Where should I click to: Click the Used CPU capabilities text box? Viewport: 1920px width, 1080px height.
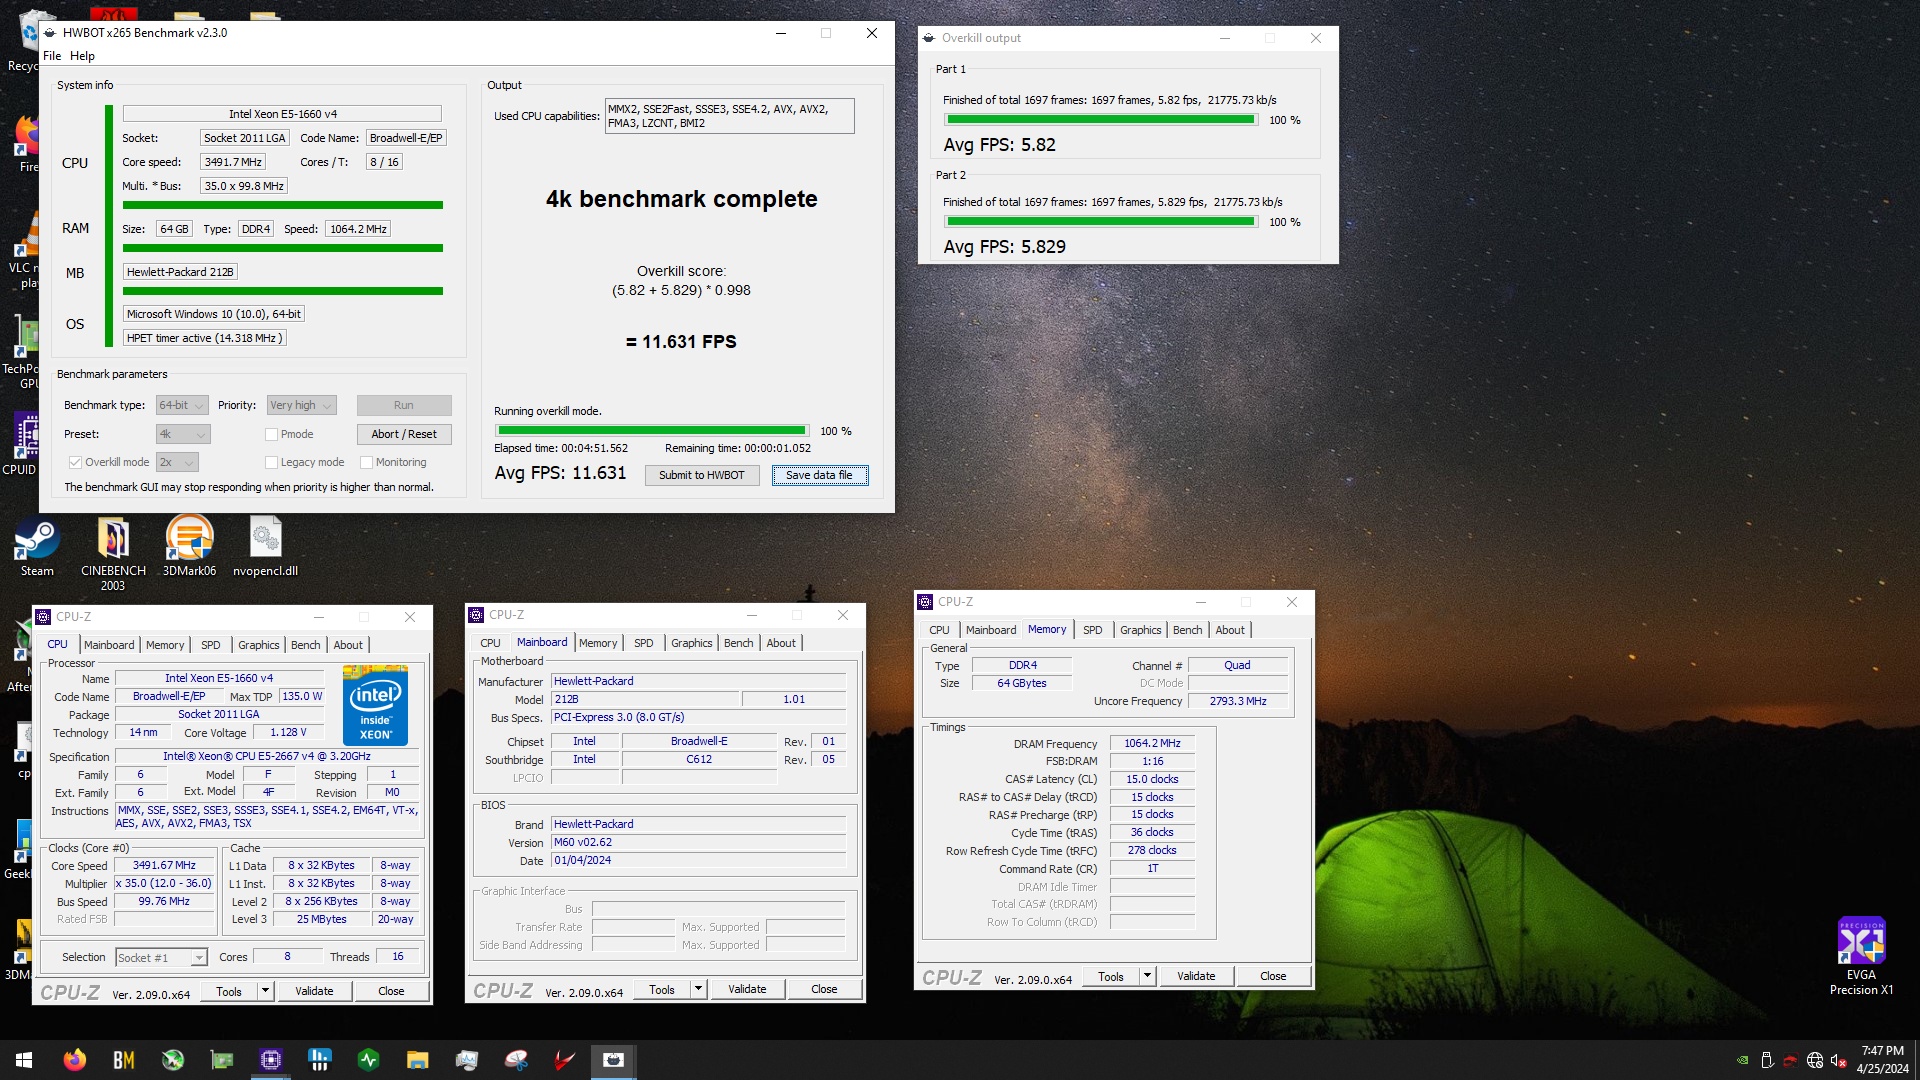coord(730,116)
